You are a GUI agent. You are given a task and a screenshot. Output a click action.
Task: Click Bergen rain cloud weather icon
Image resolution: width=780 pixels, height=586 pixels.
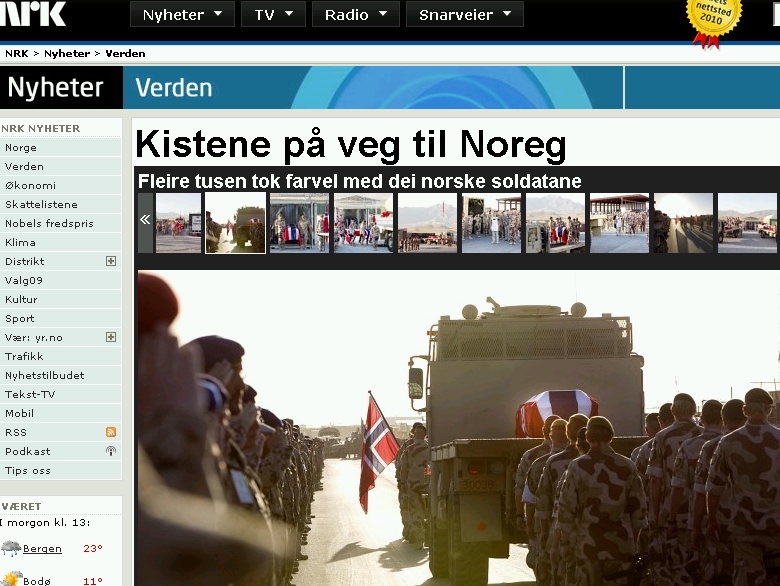[11, 548]
